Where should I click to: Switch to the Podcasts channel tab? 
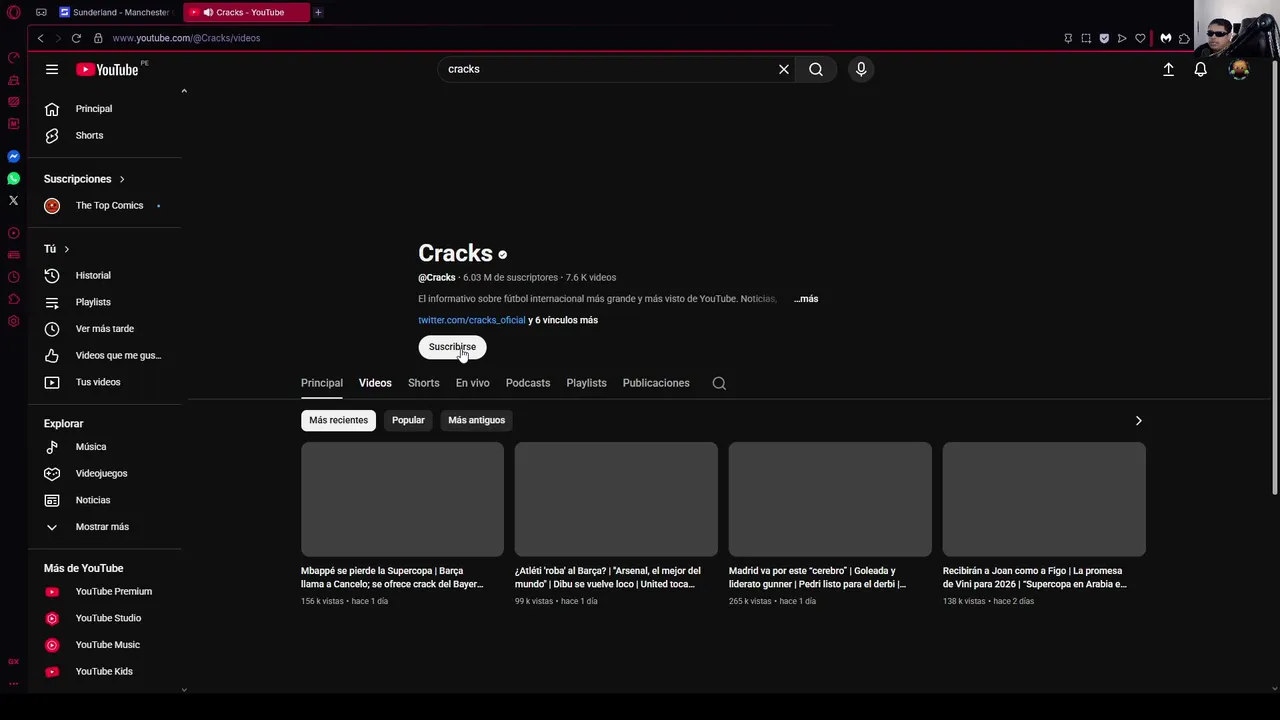pos(528,383)
